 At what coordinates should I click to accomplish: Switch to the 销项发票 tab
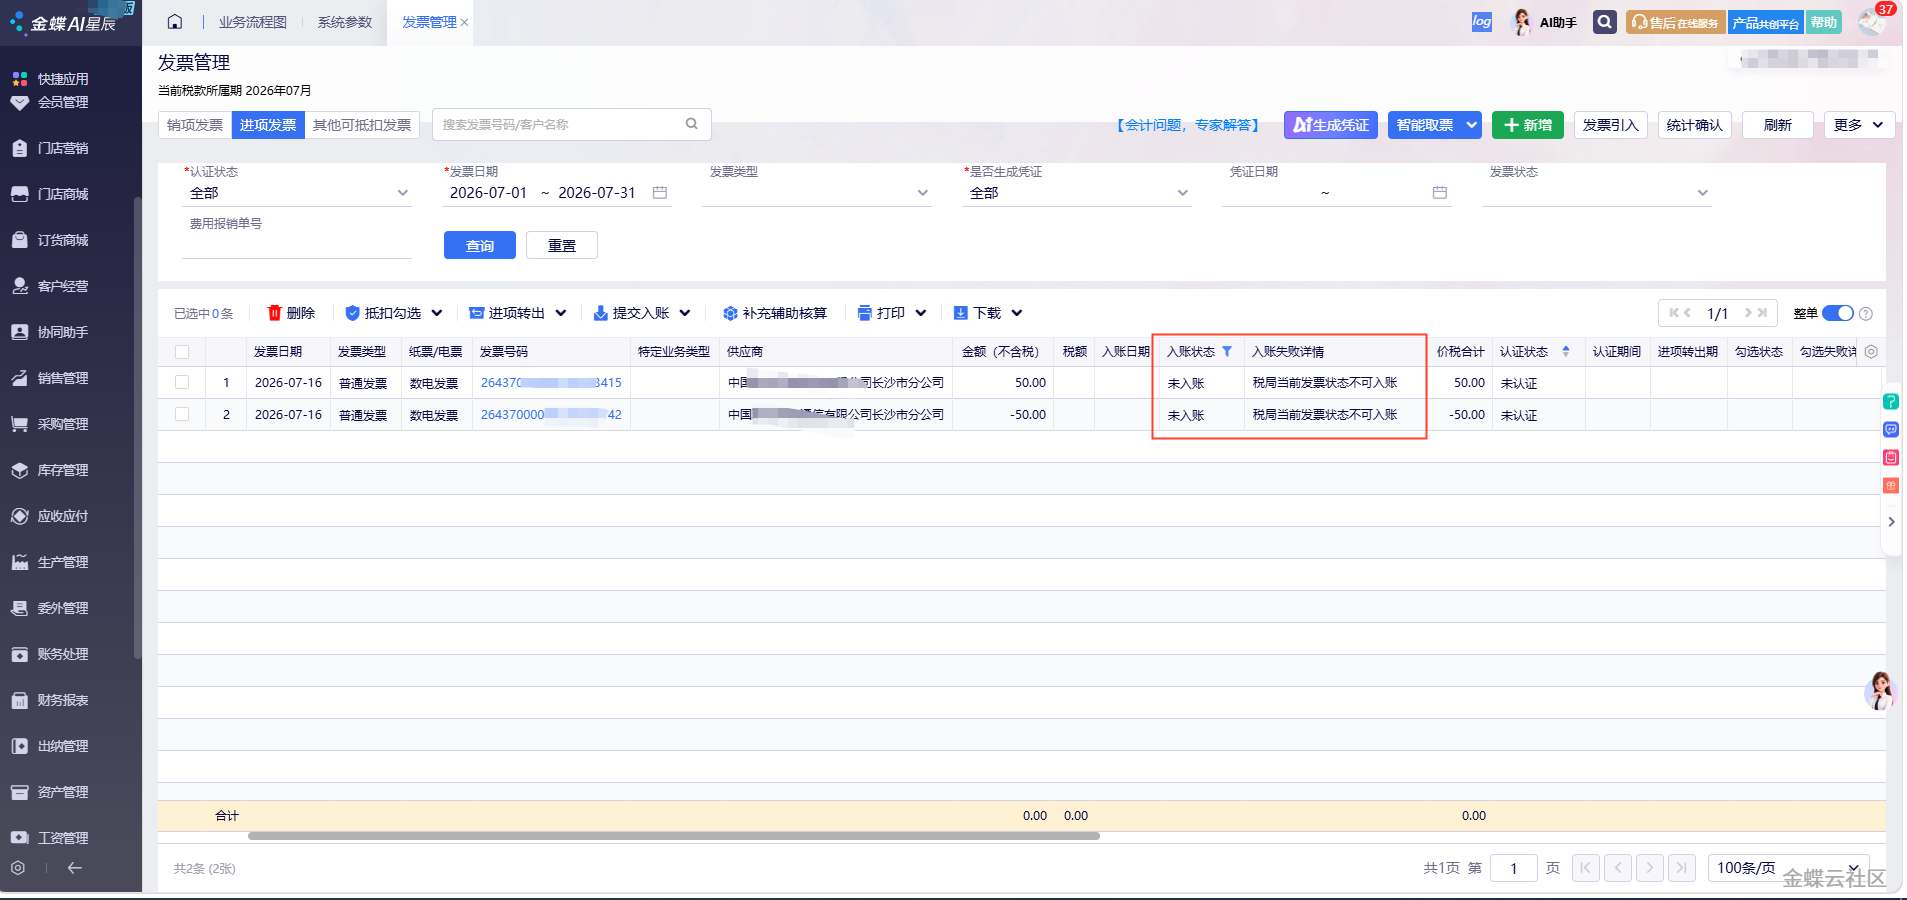pos(195,125)
